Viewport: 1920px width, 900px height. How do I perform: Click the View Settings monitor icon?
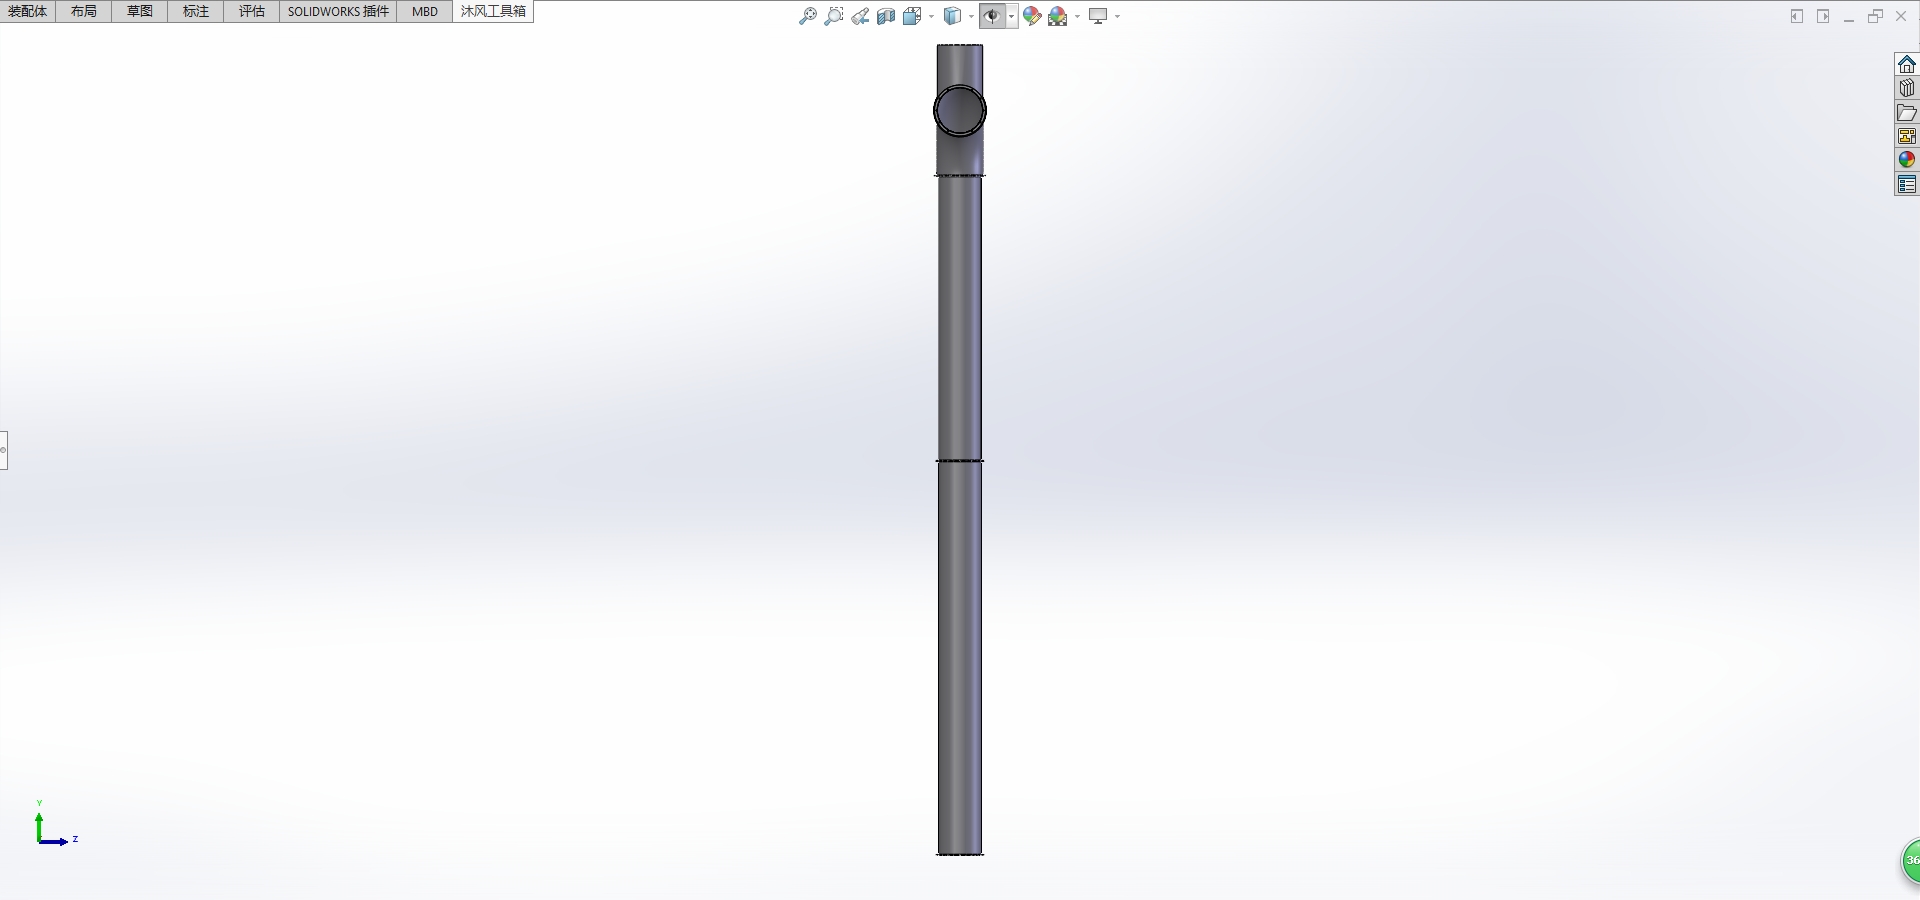(1098, 16)
